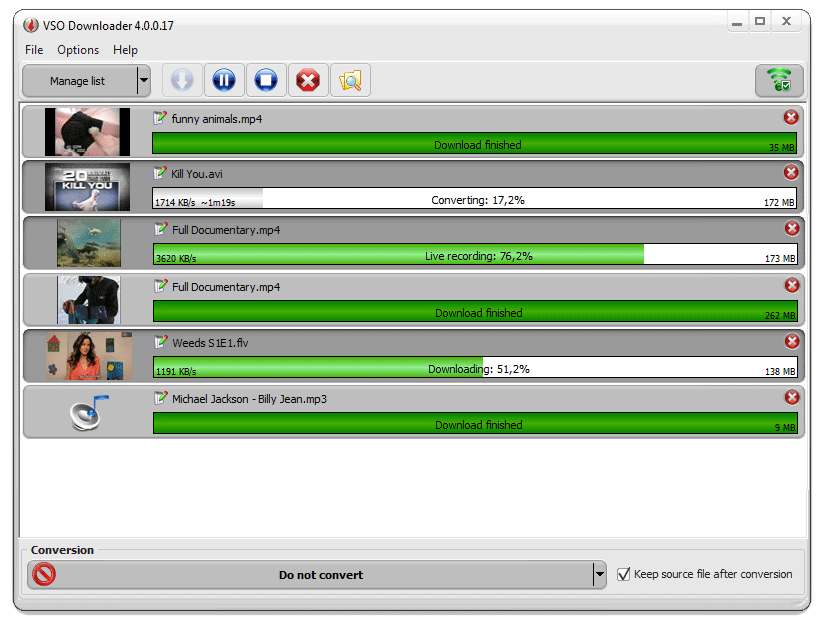Screen dimensions: 821x625
Task: Click rename icon beside Weeds S1E1.flv
Action: (x=161, y=342)
